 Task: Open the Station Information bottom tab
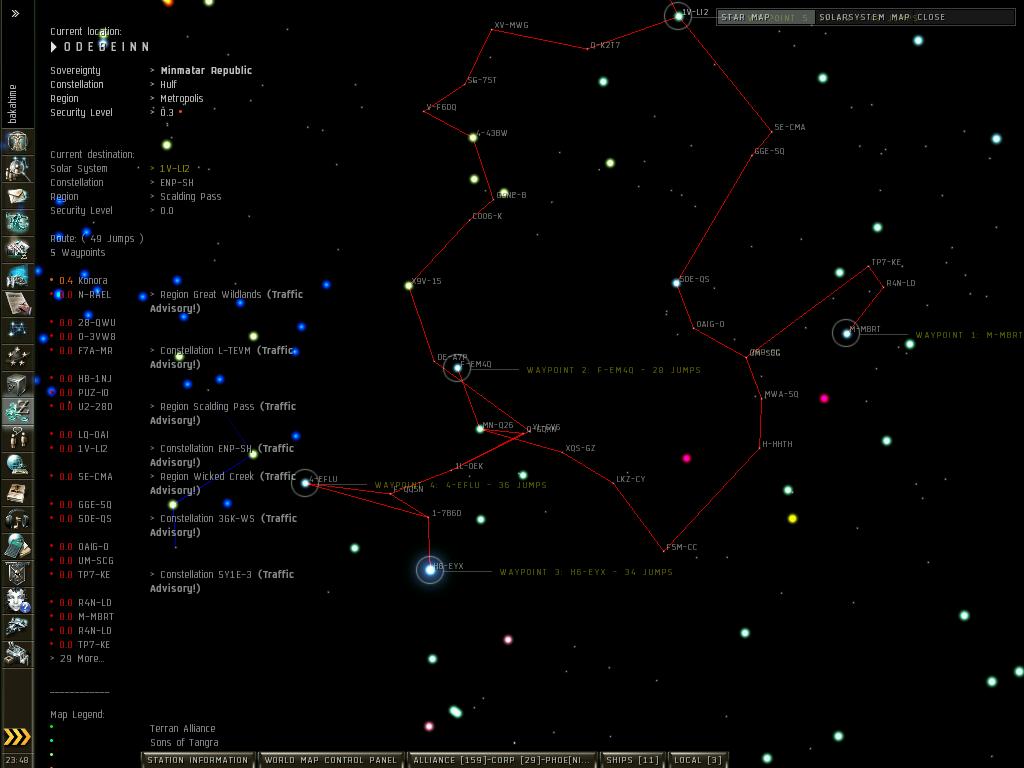pyautogui.click(x=198, y=760)
